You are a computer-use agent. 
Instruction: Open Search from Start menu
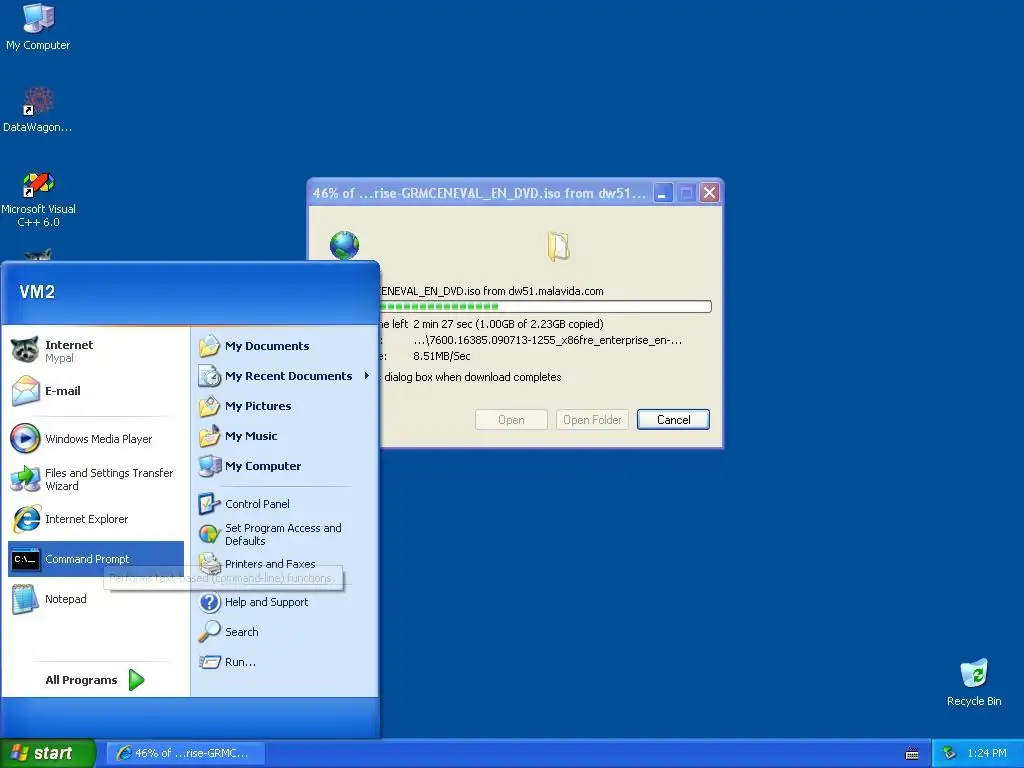[284, 632]
